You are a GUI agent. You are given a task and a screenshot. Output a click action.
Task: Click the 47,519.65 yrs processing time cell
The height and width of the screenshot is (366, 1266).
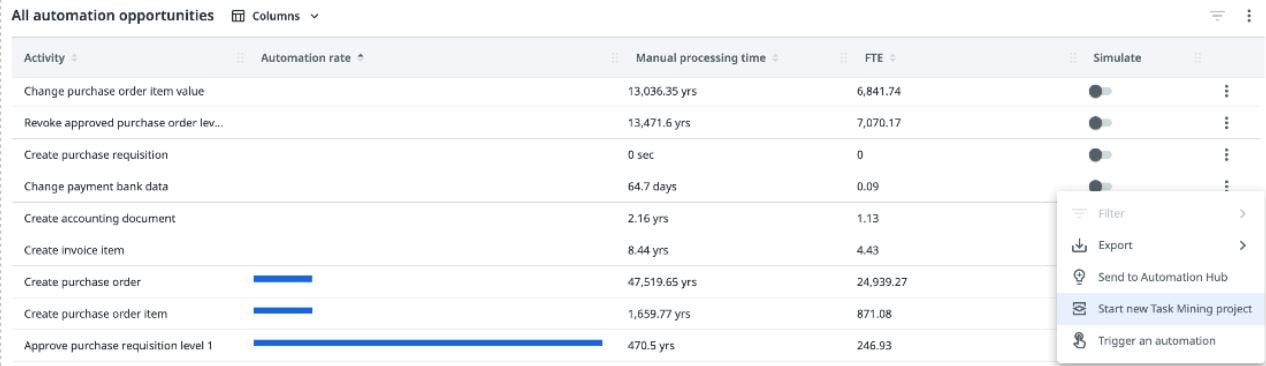coord(662,282)
